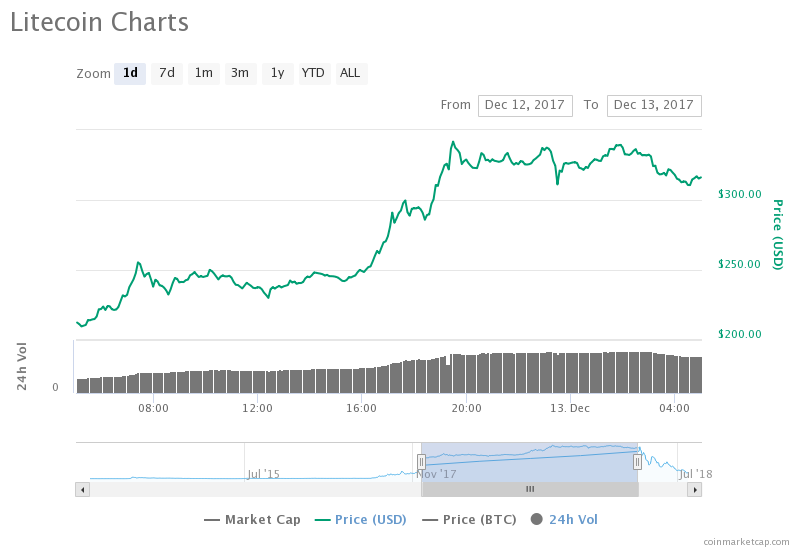Select the 1m zoom range
The image size is (800, 550).
coord(203,73)
